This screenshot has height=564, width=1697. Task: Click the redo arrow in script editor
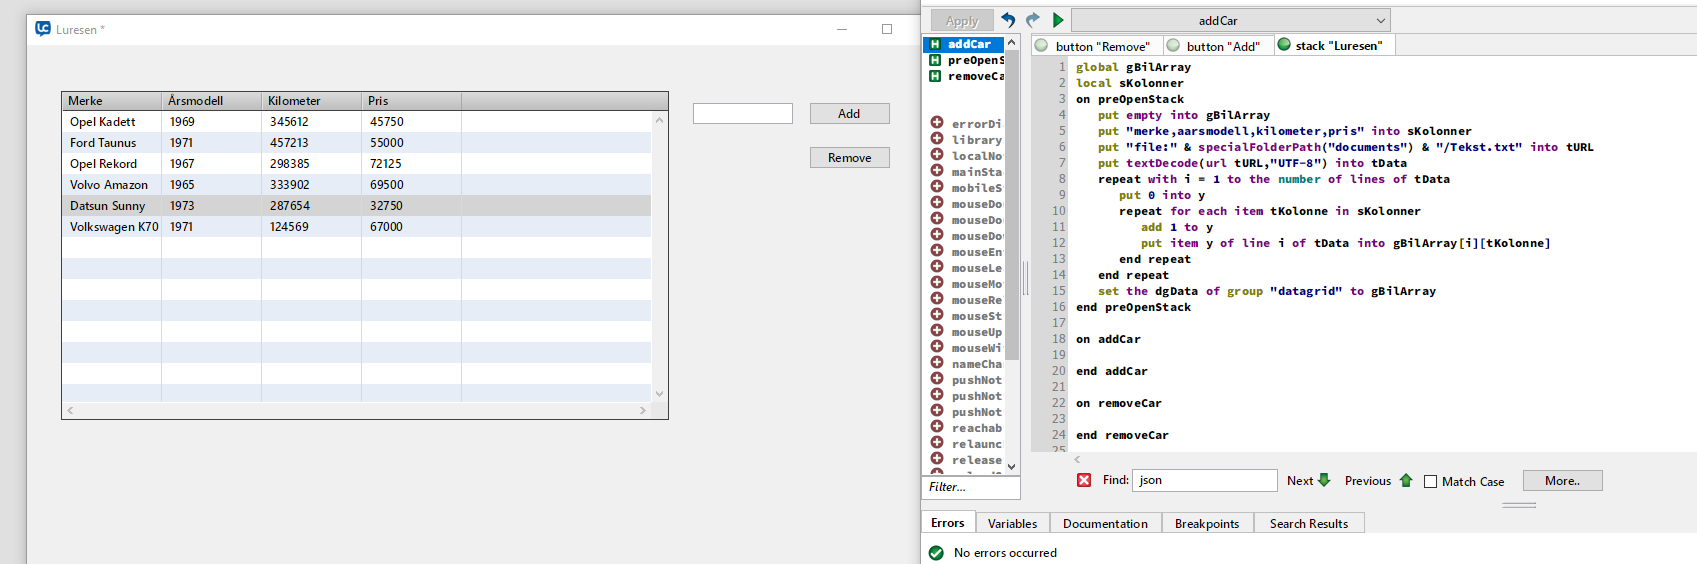pyautogui.click(x=1033, y=20)
